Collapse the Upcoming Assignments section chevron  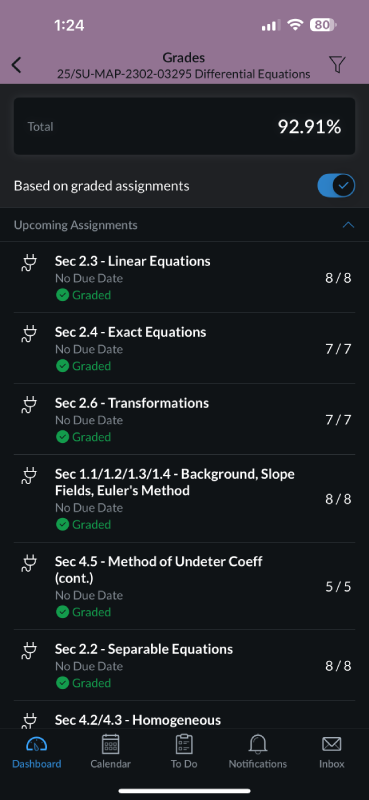[x=348, y=225]
